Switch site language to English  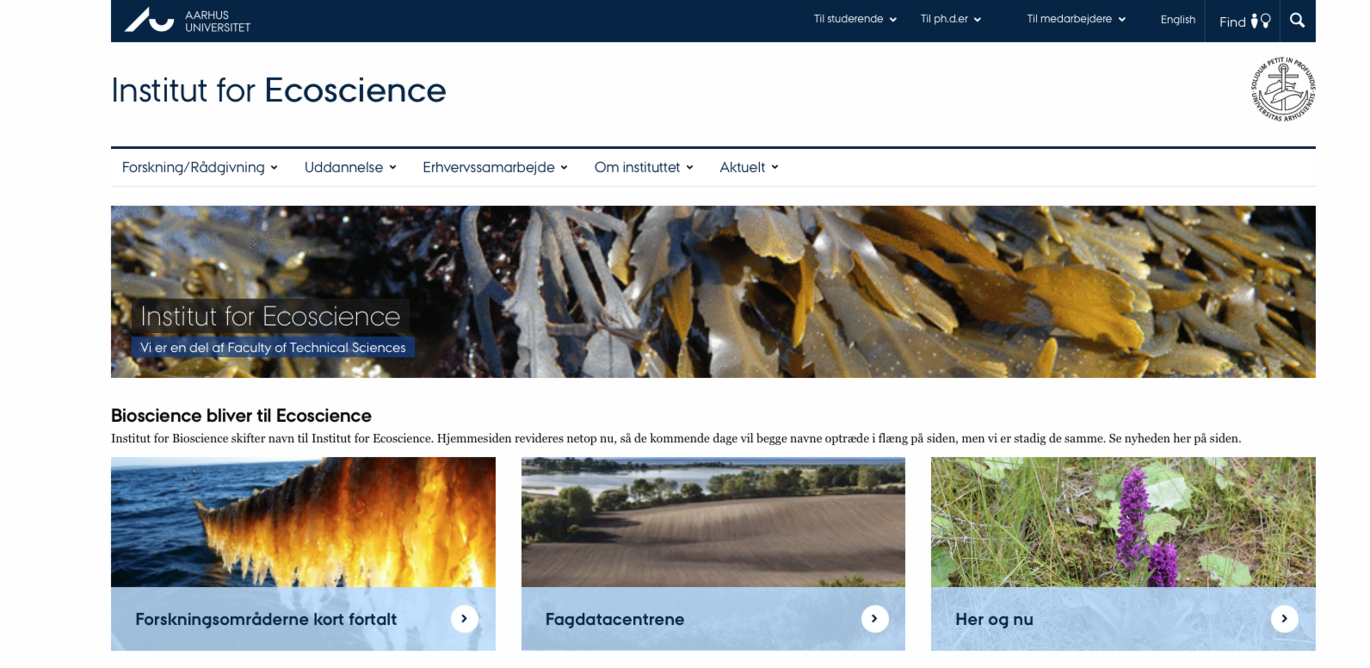(x=1178, y=19)
